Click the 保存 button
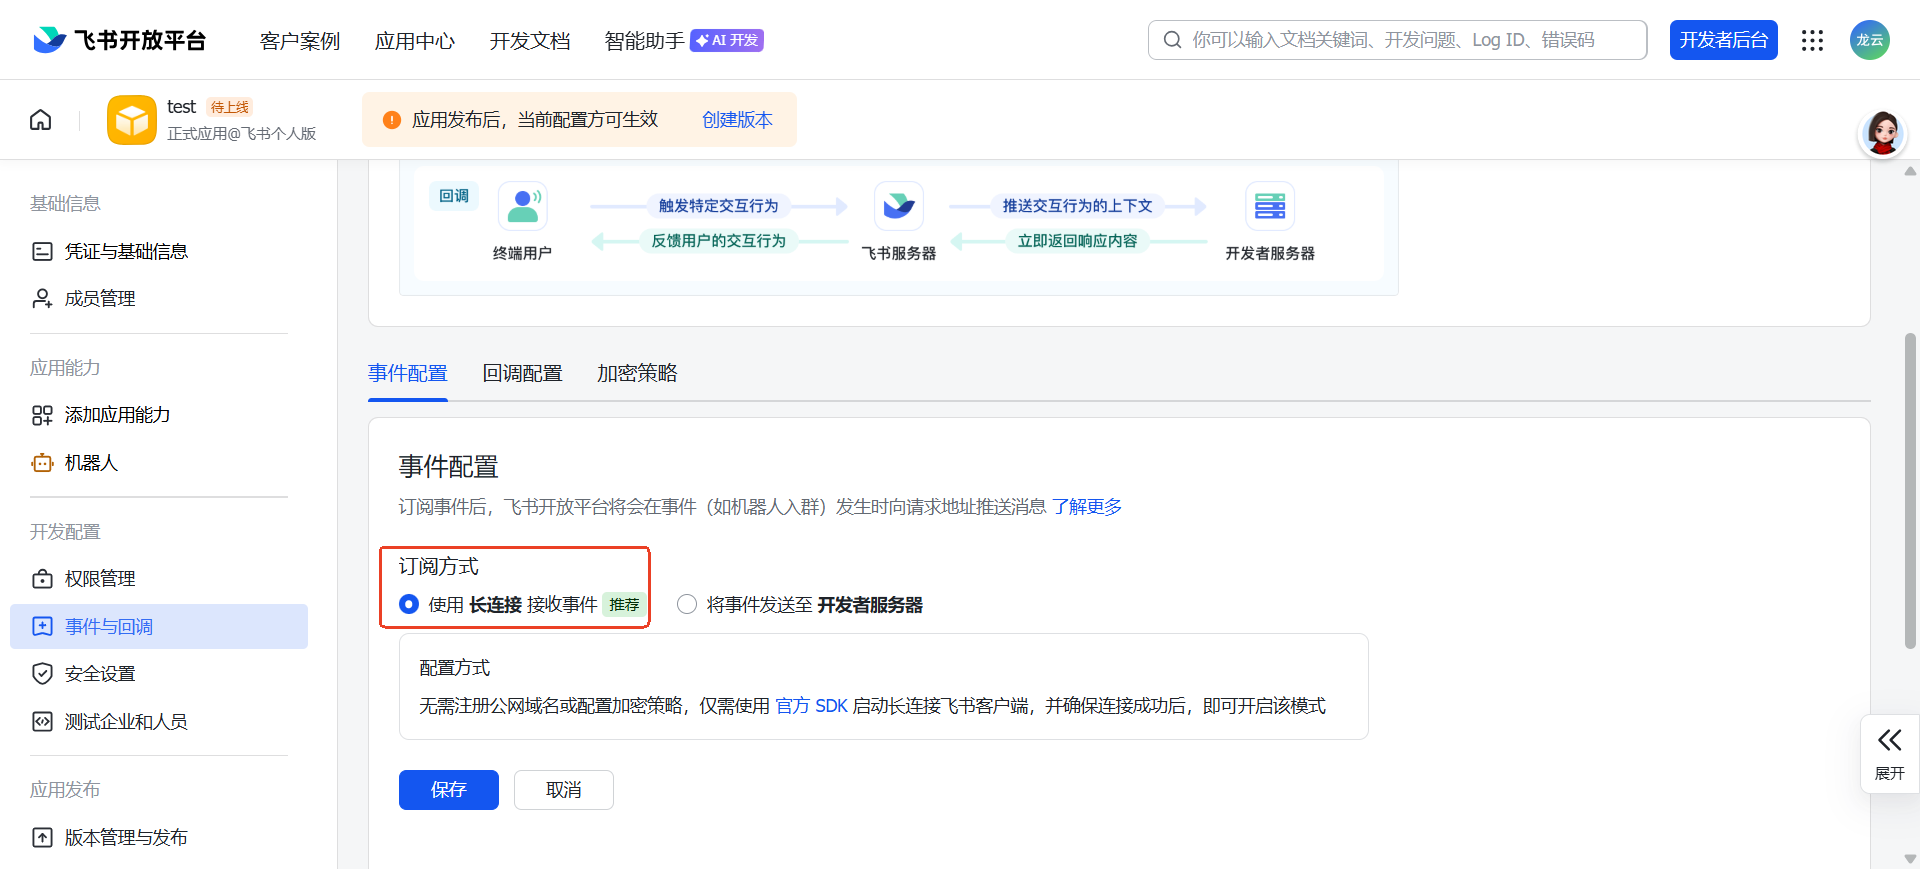Image resolution: width=1920 pixels, height=869 pixels. (x=448, y=790)
